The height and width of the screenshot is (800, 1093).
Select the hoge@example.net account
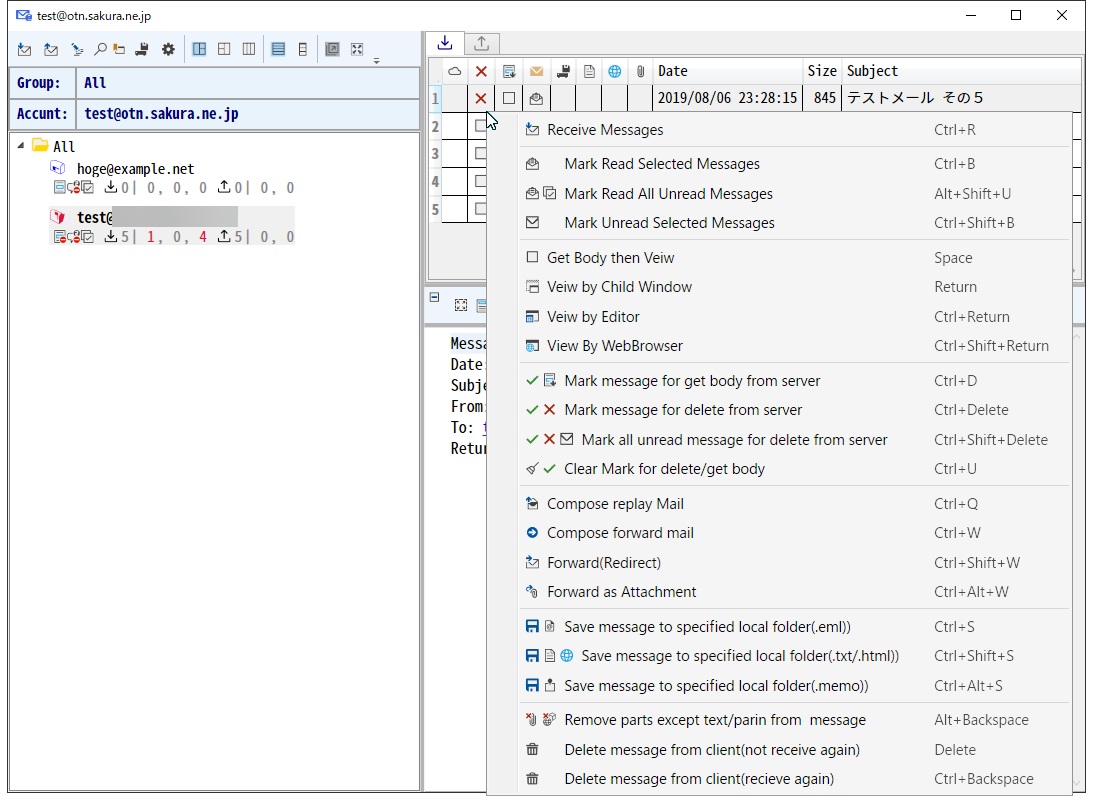pyautogui.click(x=135, y=169)
